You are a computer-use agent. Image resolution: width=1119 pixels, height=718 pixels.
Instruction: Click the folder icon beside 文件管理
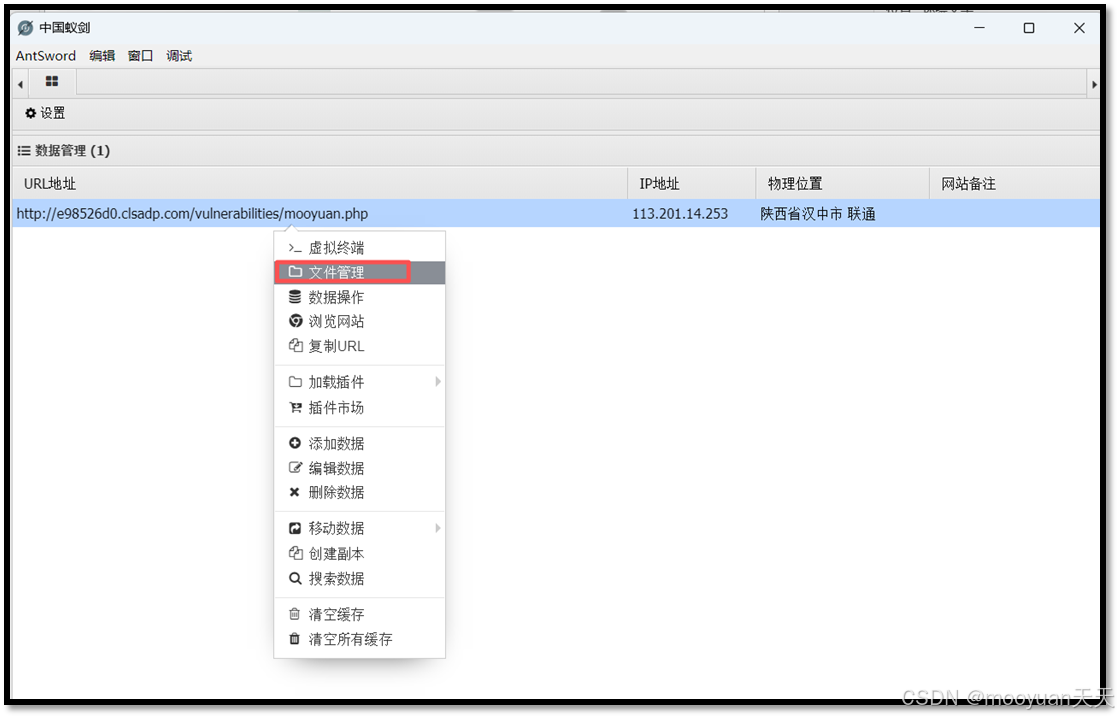coord(295,272)
